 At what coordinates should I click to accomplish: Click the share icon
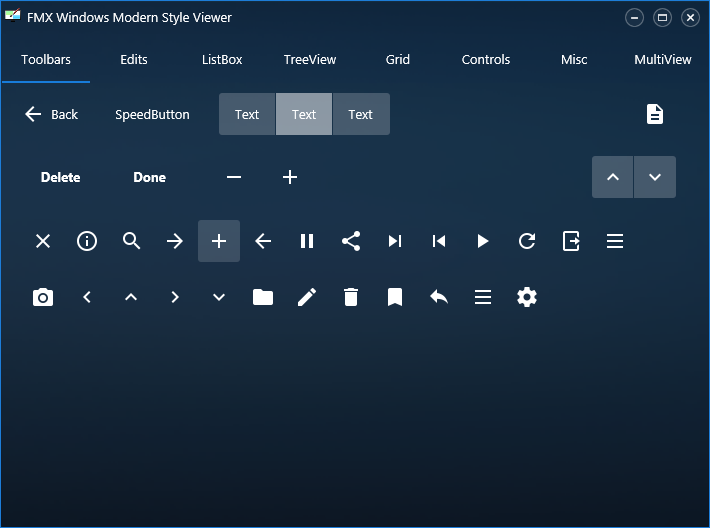point(351,241)
